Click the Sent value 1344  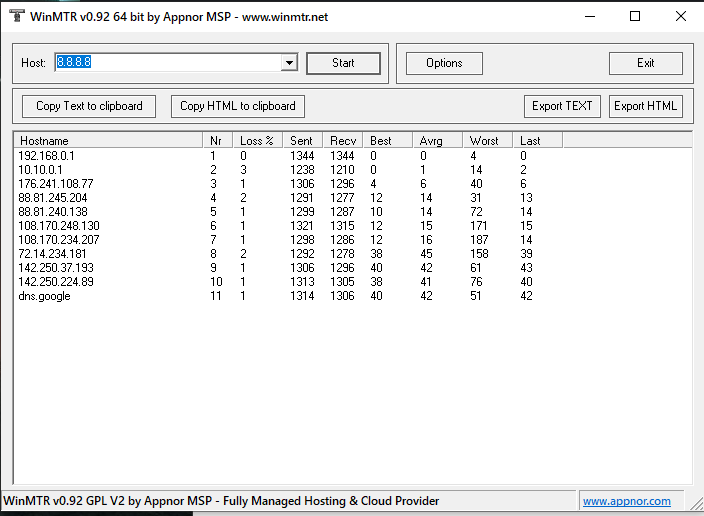click(x=302, y=156)
